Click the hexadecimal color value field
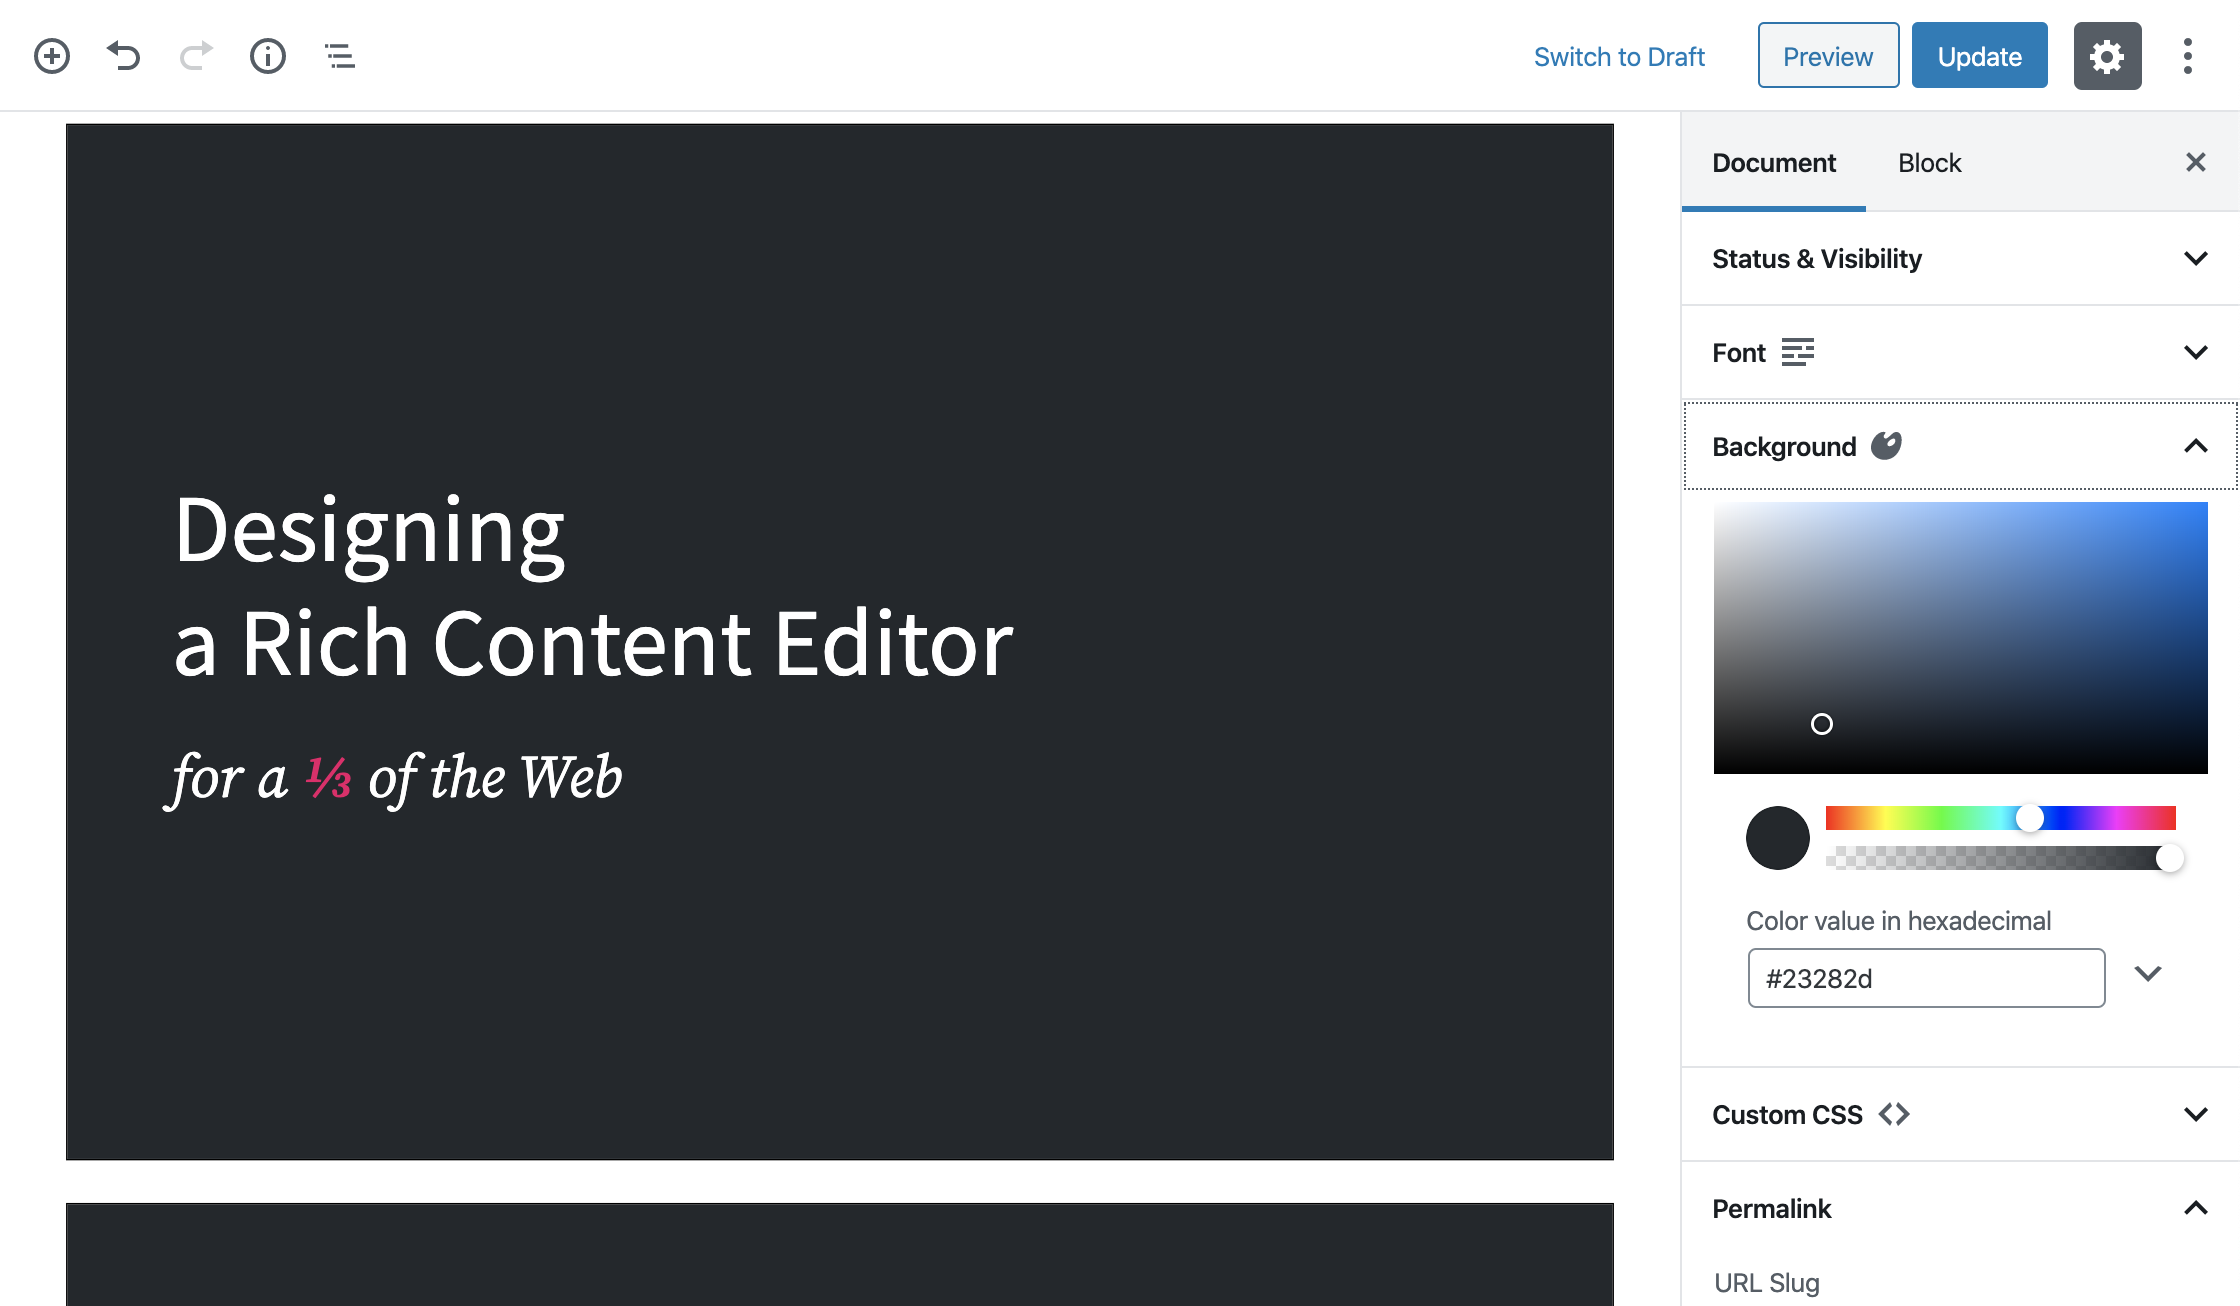 pos(1925,978)
